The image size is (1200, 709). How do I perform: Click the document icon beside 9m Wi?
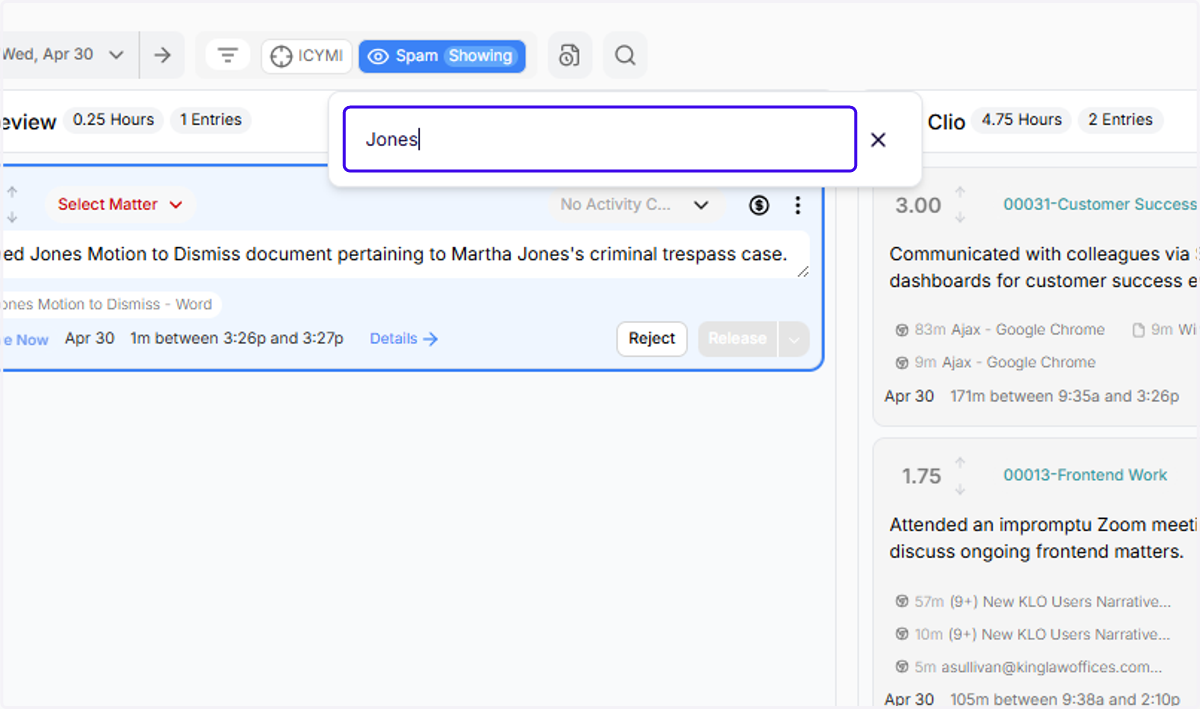[1137, 330]
